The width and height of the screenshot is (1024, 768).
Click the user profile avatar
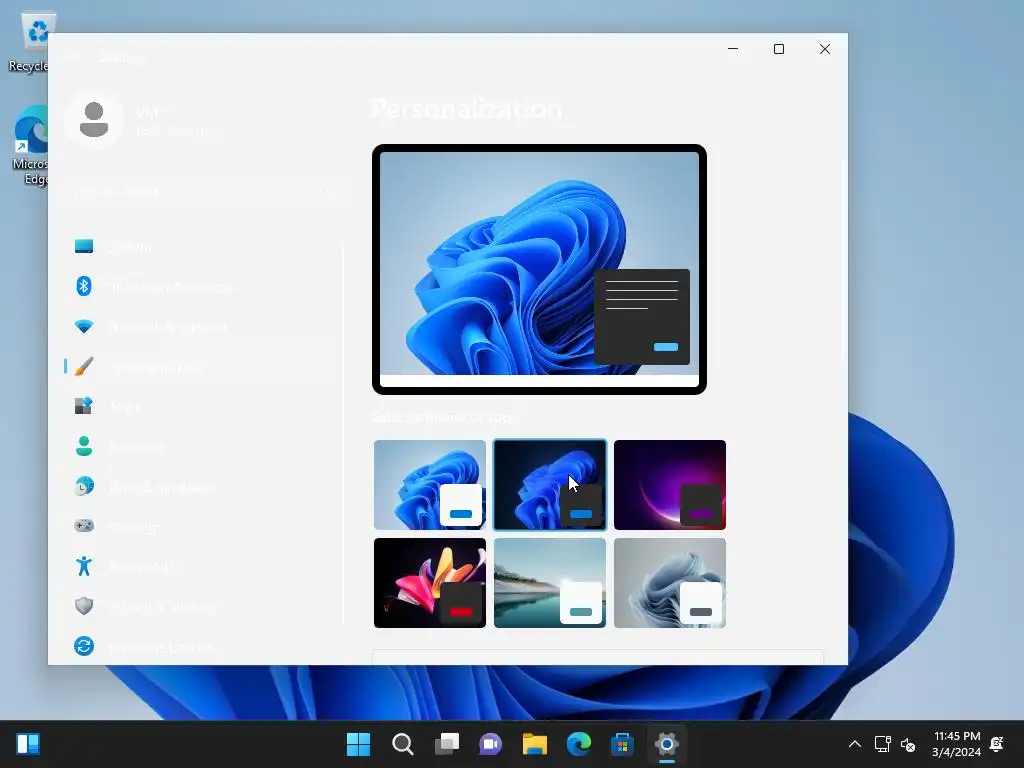(x=94, y=120)
